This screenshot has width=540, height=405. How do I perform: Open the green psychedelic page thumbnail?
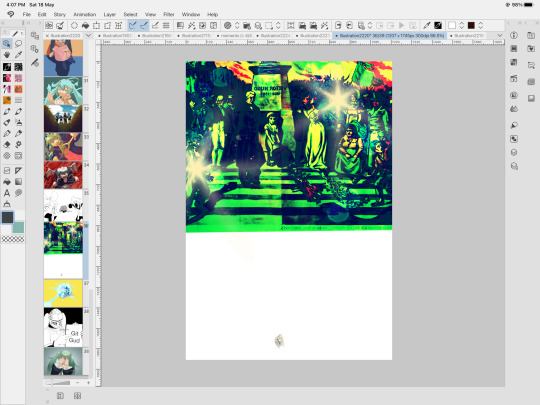click(63, 250)
